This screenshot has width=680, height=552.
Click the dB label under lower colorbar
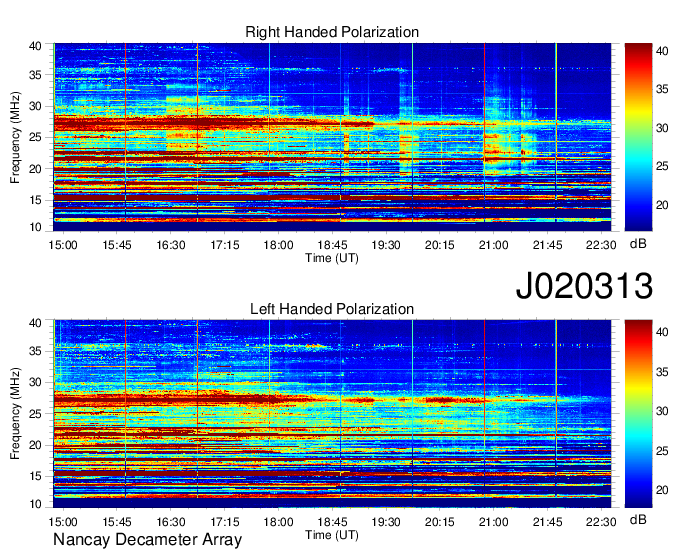[x=638, y=519]
